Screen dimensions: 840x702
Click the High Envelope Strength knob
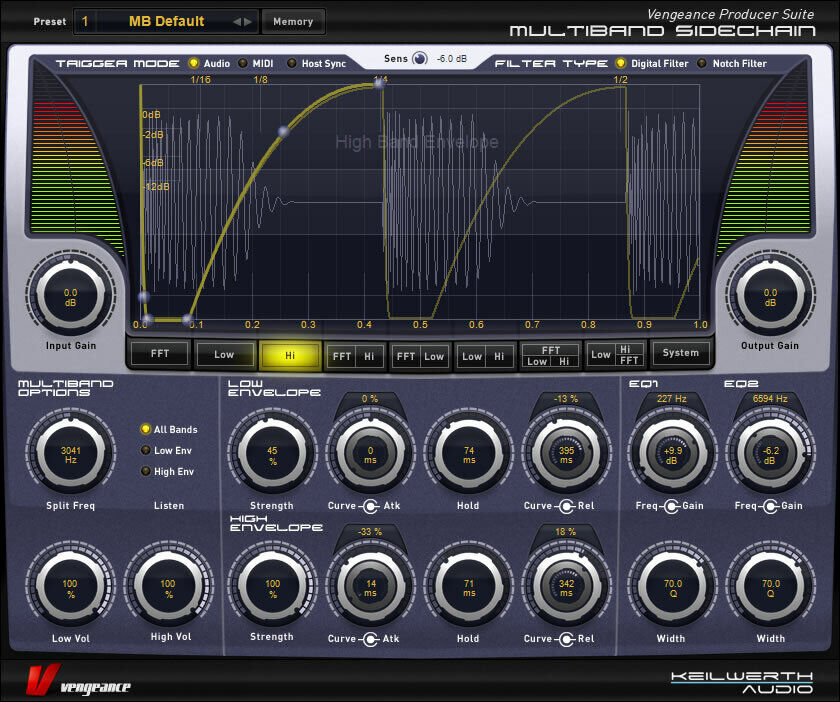(x=272, y=587)
